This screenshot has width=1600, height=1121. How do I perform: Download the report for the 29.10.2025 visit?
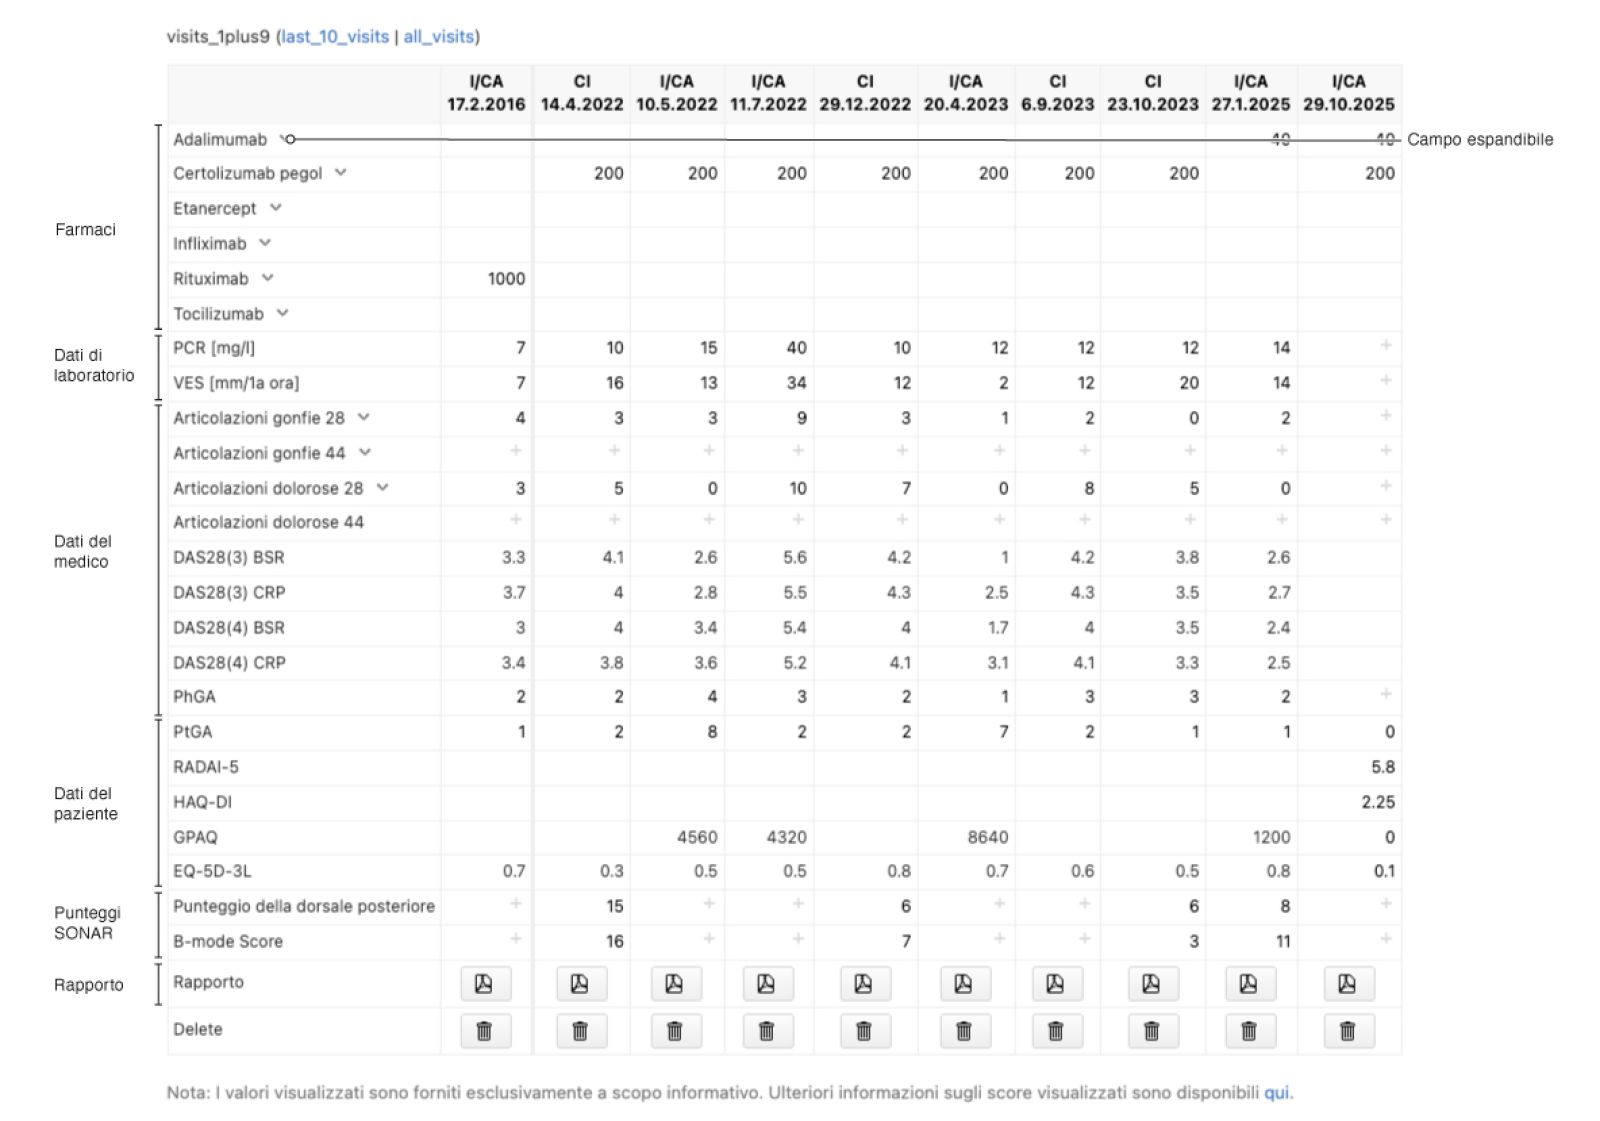tap(1347, 983)
